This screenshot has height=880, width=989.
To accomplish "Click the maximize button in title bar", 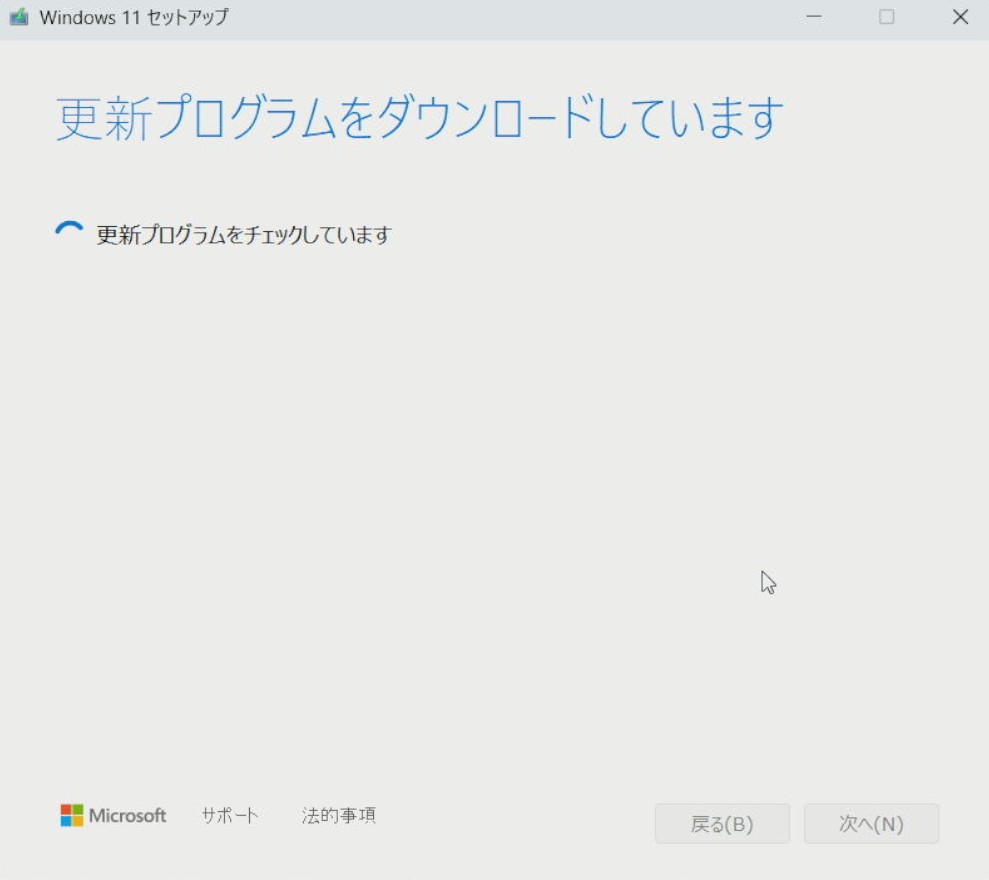I will 887,17.
